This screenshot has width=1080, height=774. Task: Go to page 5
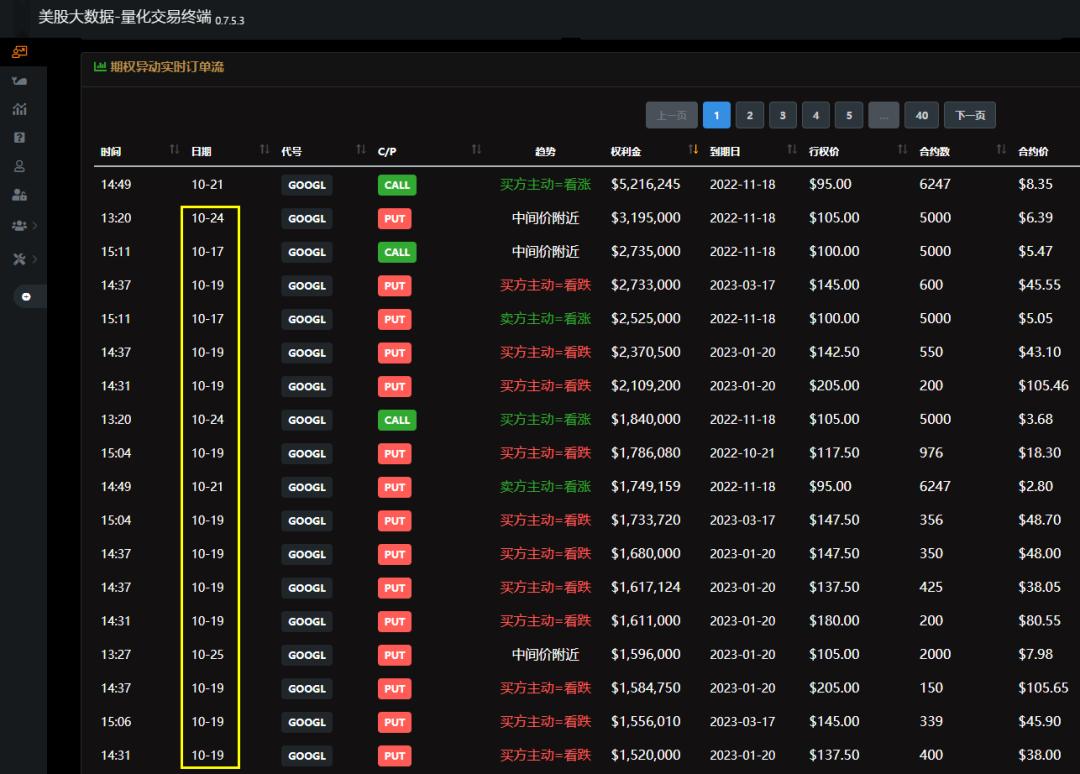(x=849, y=115)
